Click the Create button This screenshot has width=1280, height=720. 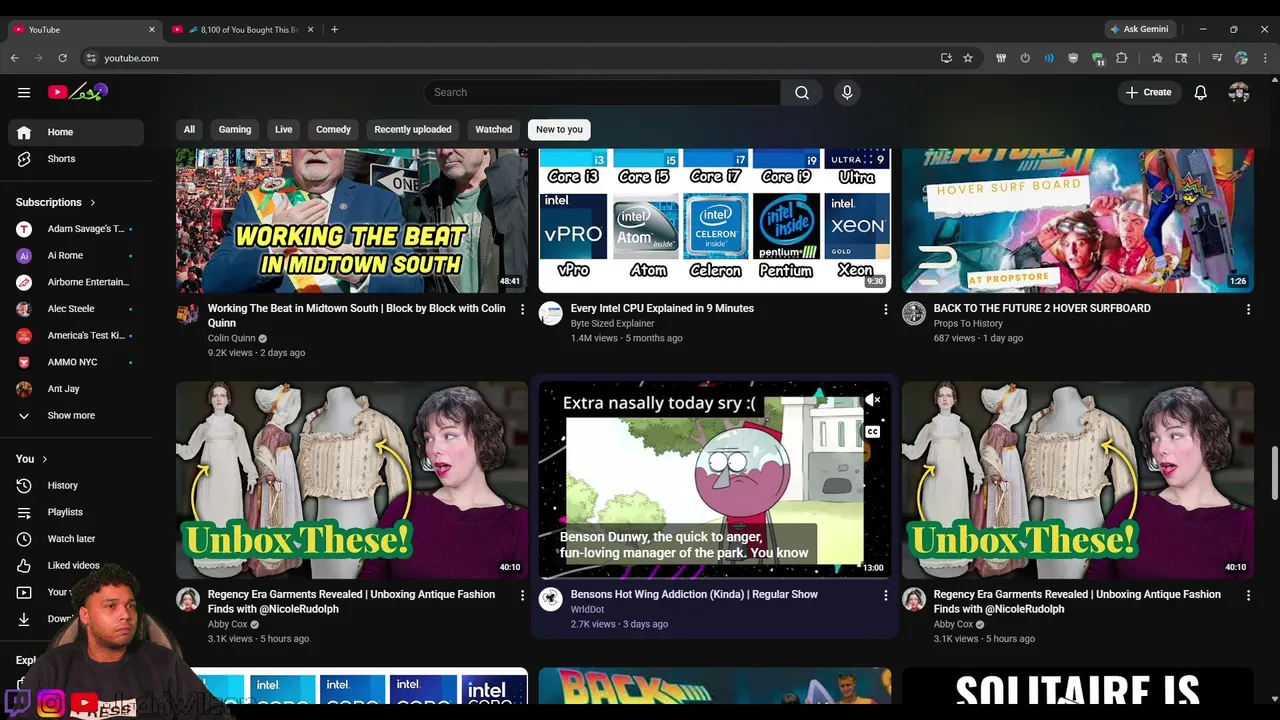[1148, 92]
